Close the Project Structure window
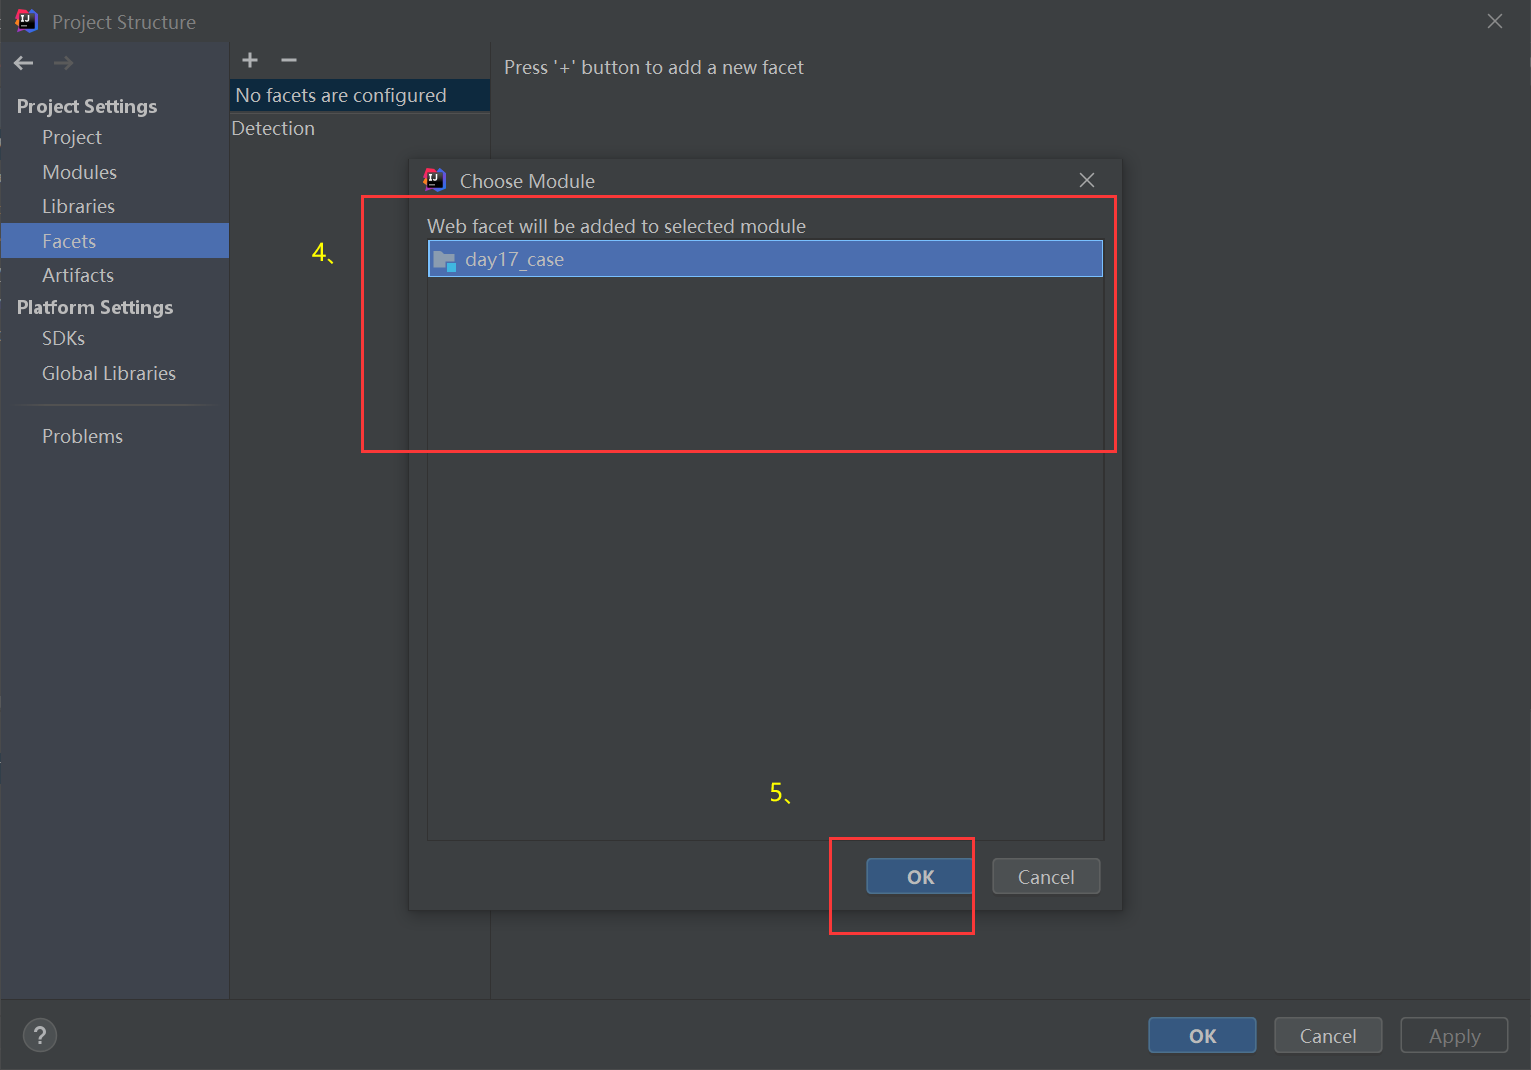1531x1070 pixels. point(1495,21)
